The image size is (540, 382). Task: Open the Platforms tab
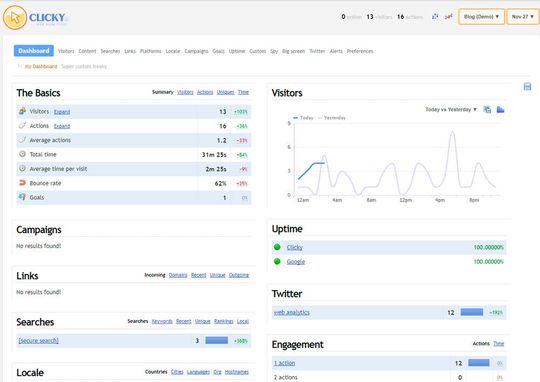tap(150, 51)
